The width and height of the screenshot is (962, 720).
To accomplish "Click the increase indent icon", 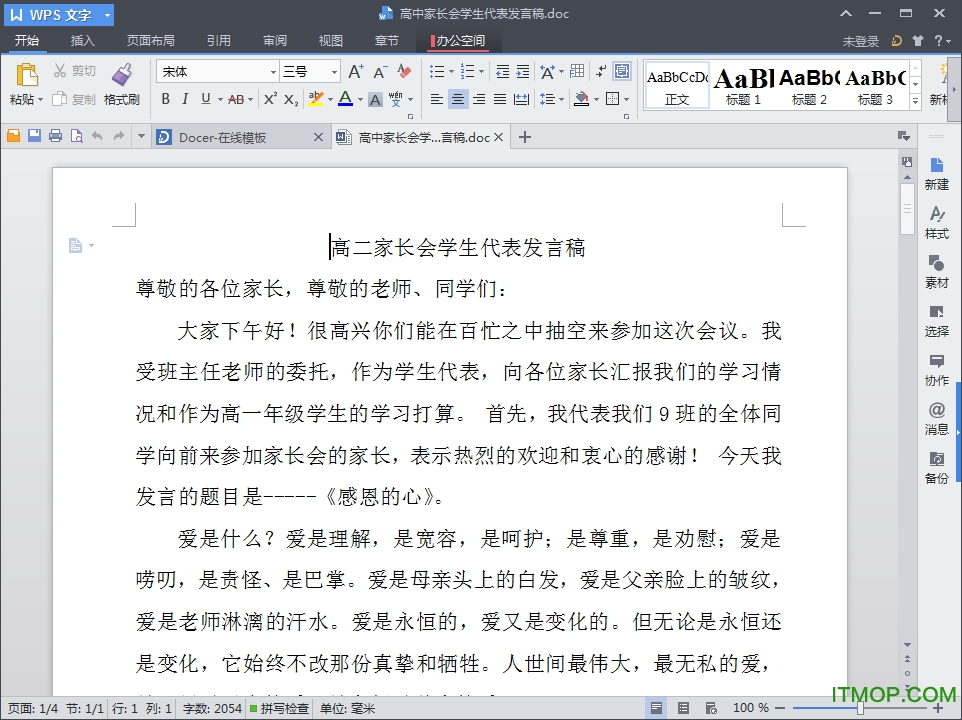I will 524,72.
